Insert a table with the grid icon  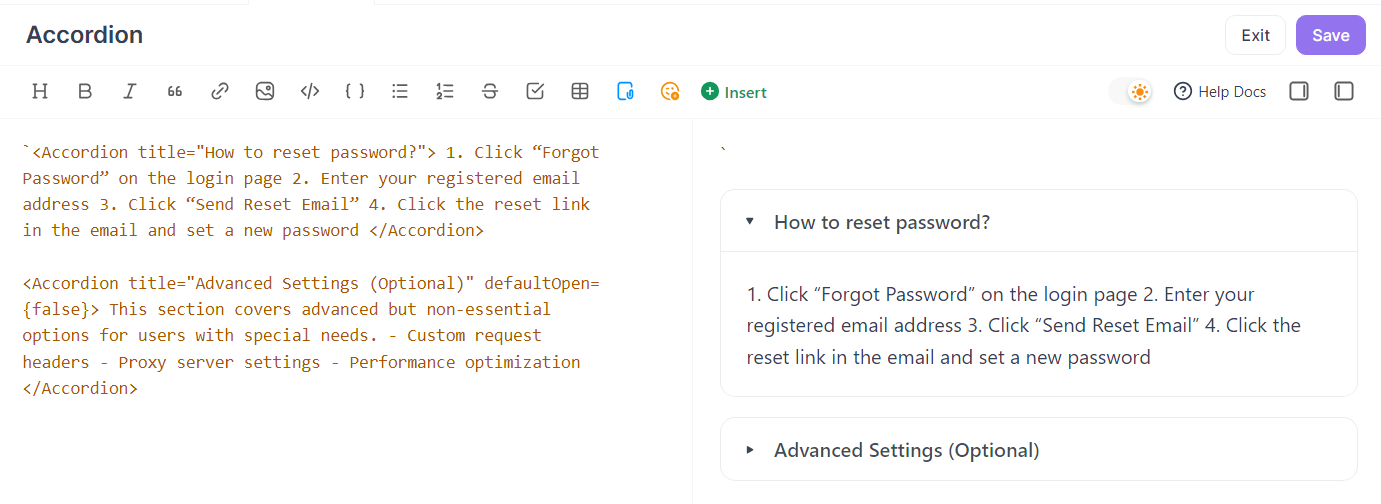pyautogui.click(x=580, y=92)
